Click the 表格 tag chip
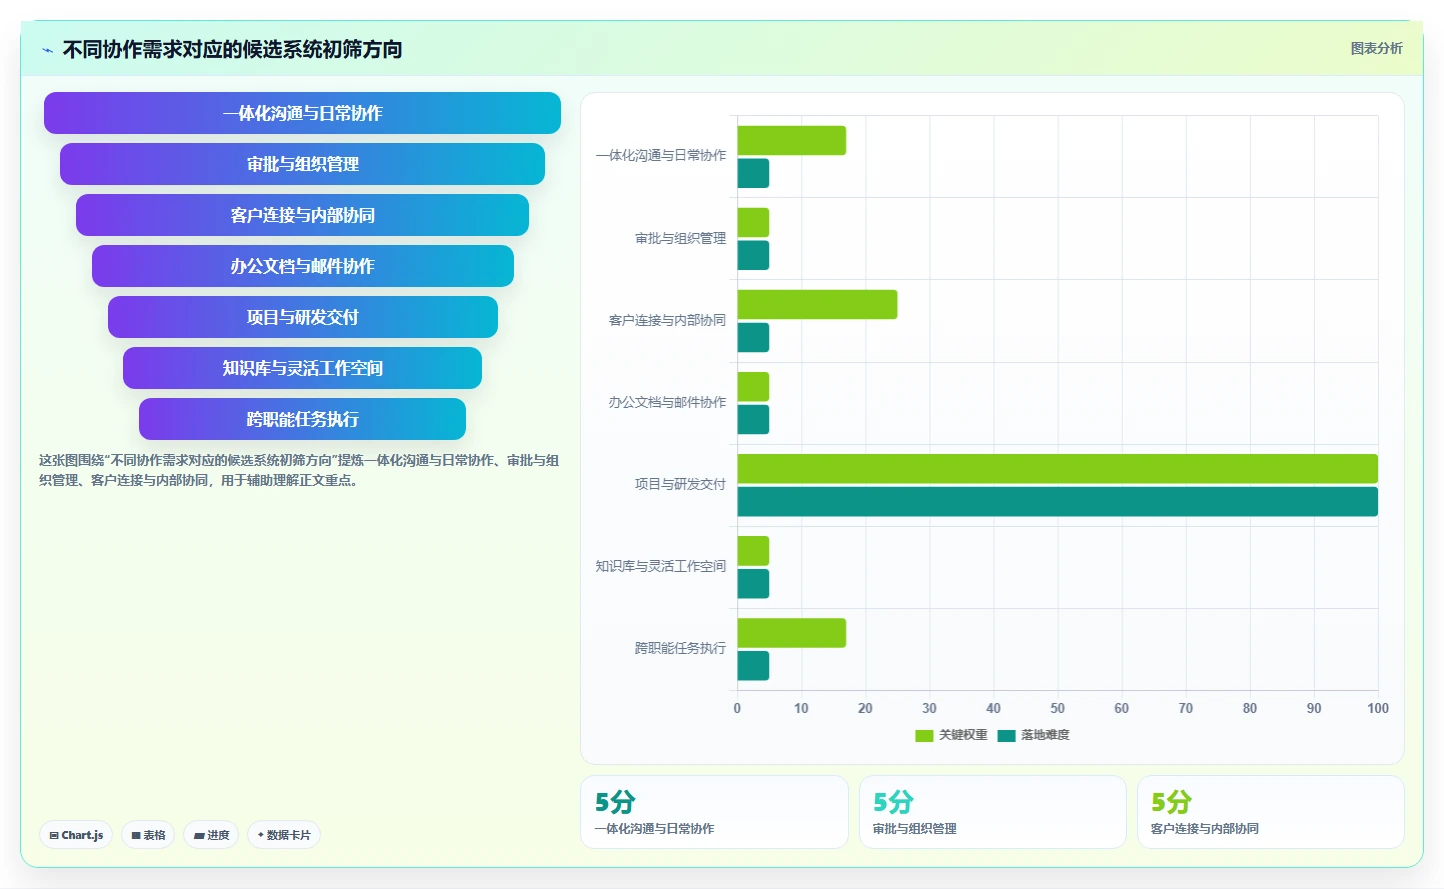 click(x=149, y=835)
